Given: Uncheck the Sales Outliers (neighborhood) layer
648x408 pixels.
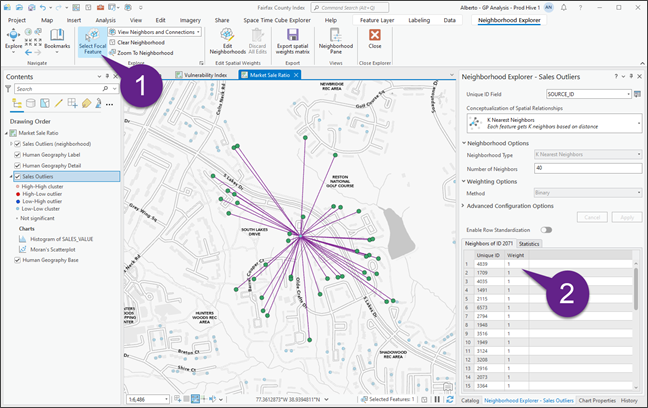Looking at the screenshot, I should 17,143.
